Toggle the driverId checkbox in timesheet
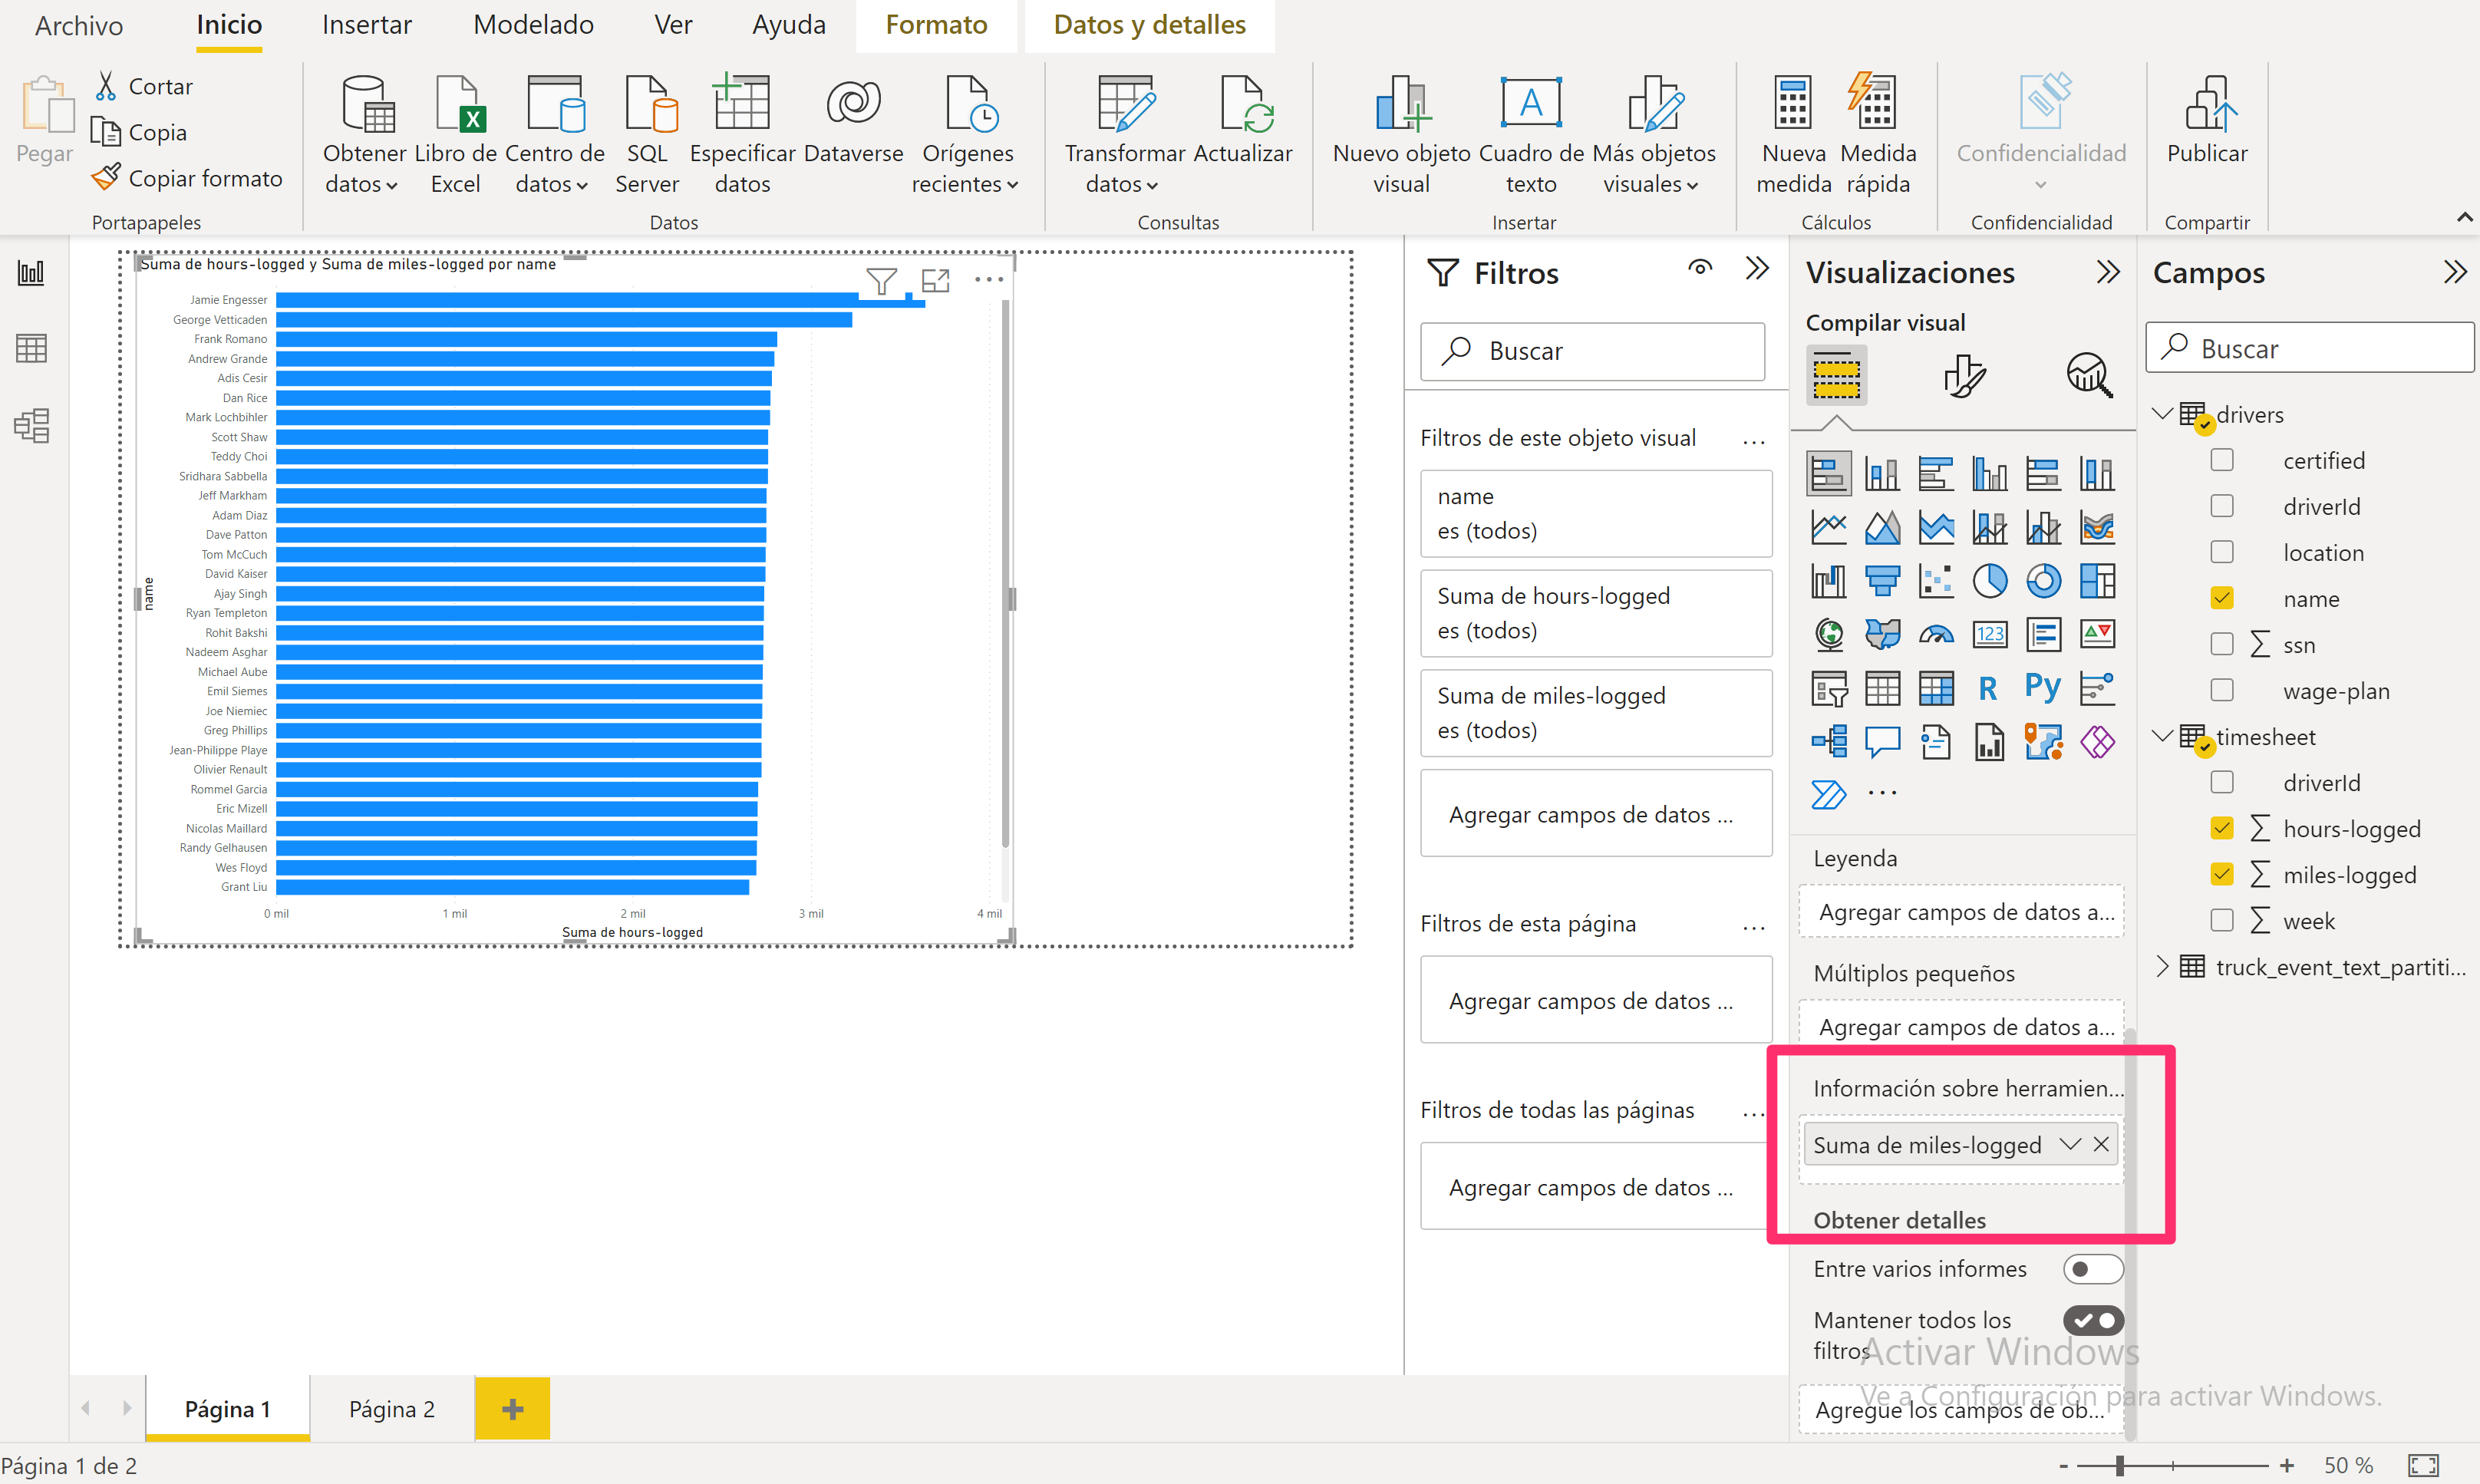Screen dimensions: 2480x1484 (2222, 783)
